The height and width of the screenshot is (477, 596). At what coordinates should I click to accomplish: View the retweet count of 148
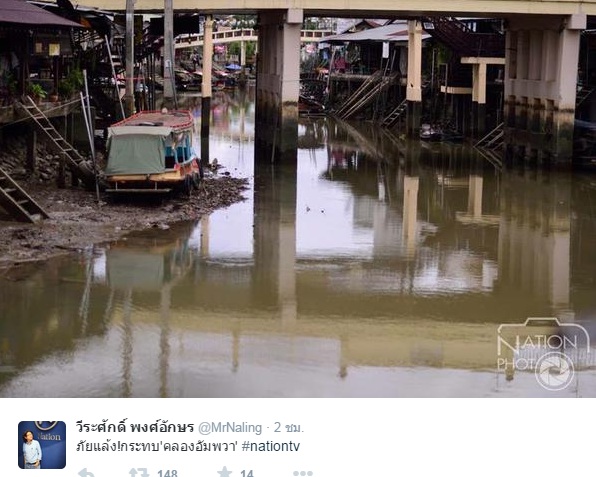pos(167,473)
